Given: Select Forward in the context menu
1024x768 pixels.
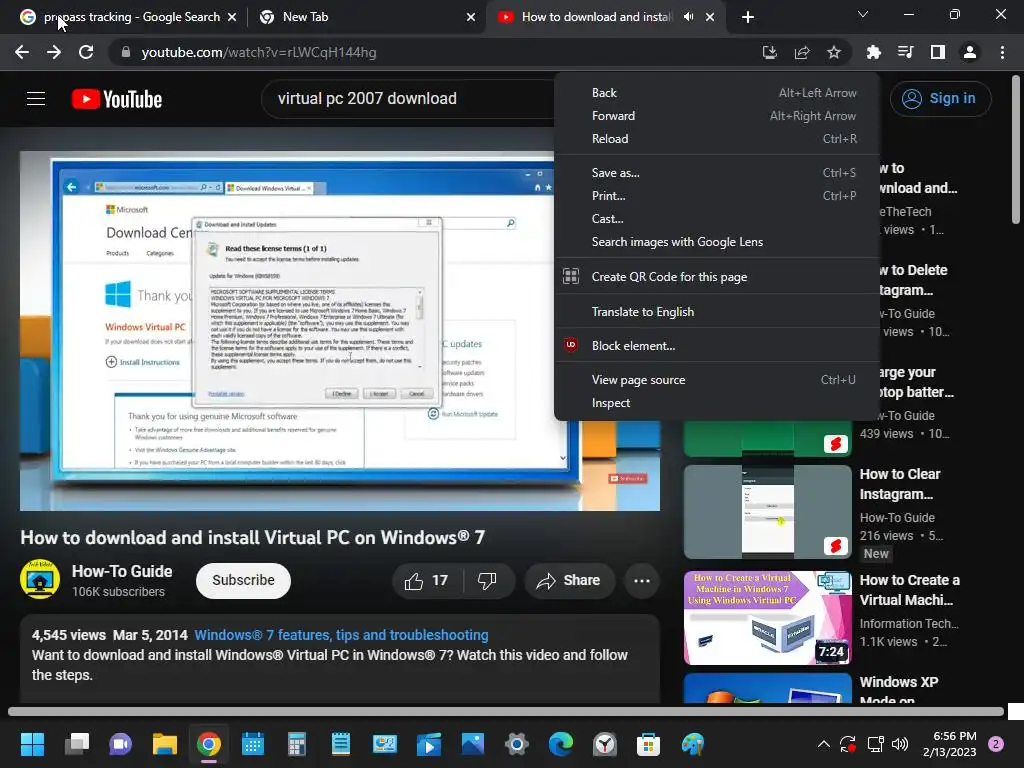Looking at the screenshot, I should pyautogui.click(x=716, y=116).
